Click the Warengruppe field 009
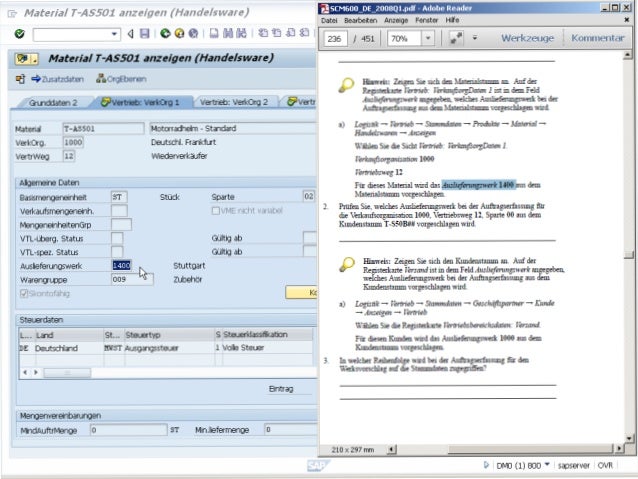638x479 pixels. (x=132, y=280)
